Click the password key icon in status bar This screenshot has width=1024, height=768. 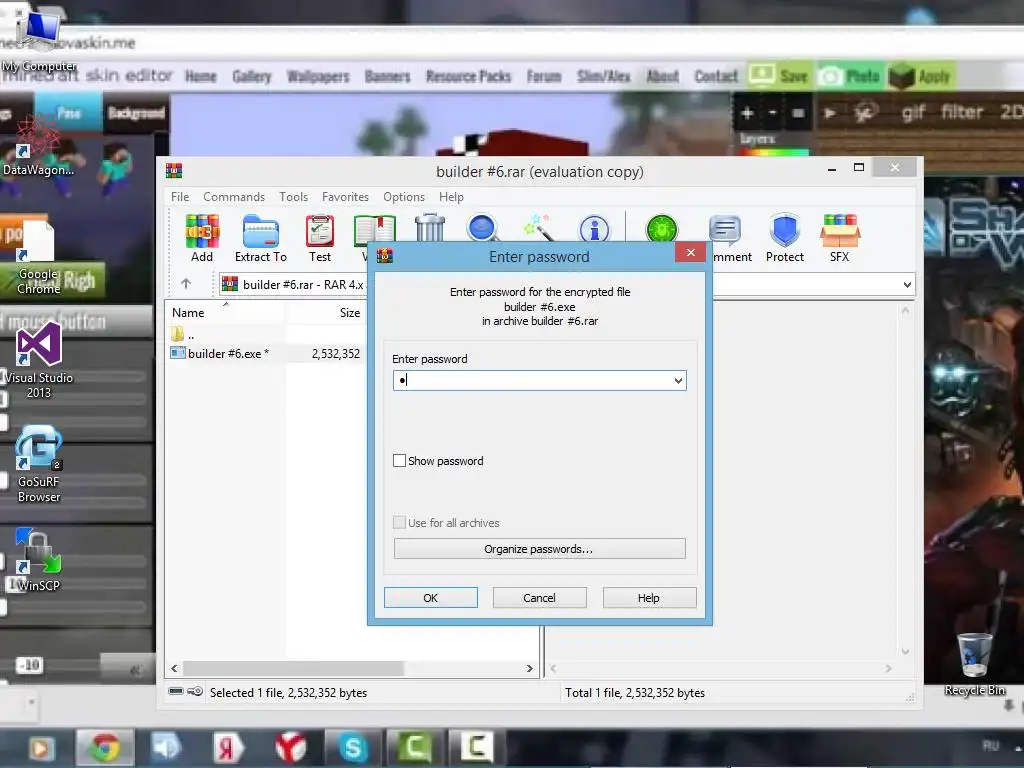coord(195,691)
